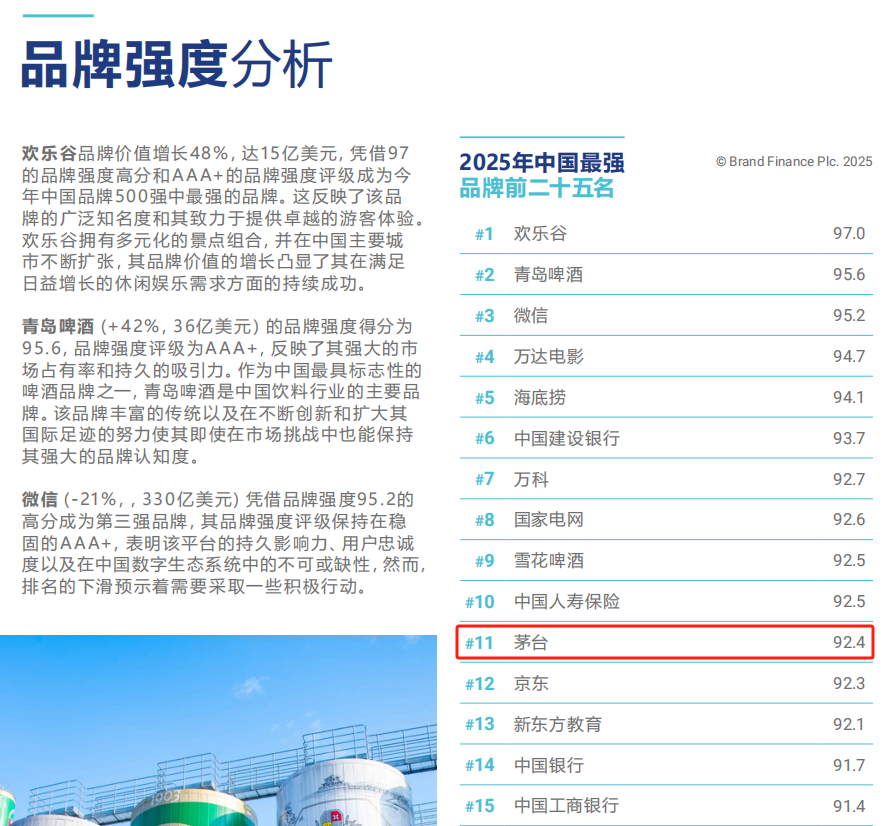The height and width of the screenshot is (826, 894).
Task: Click bold 青岛啤酒 starting the second paragraph
Action: click(x=58, y=327)
